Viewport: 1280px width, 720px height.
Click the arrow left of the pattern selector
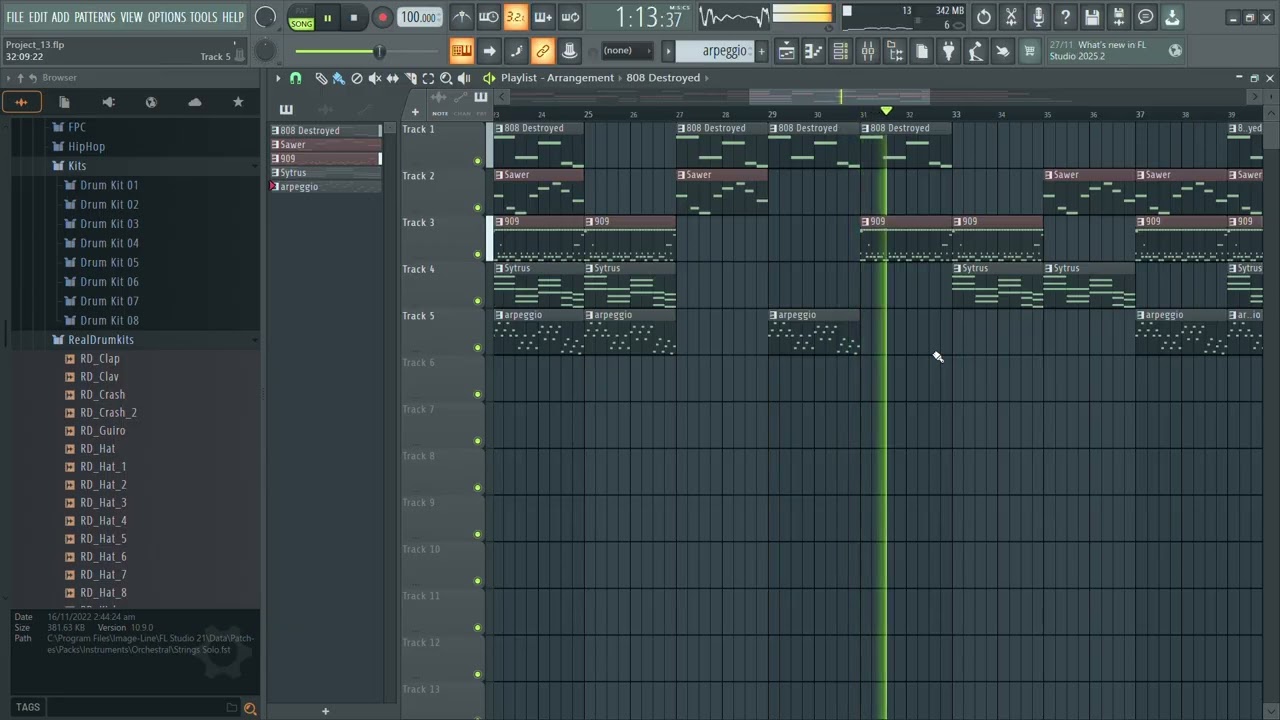point(668,51)
